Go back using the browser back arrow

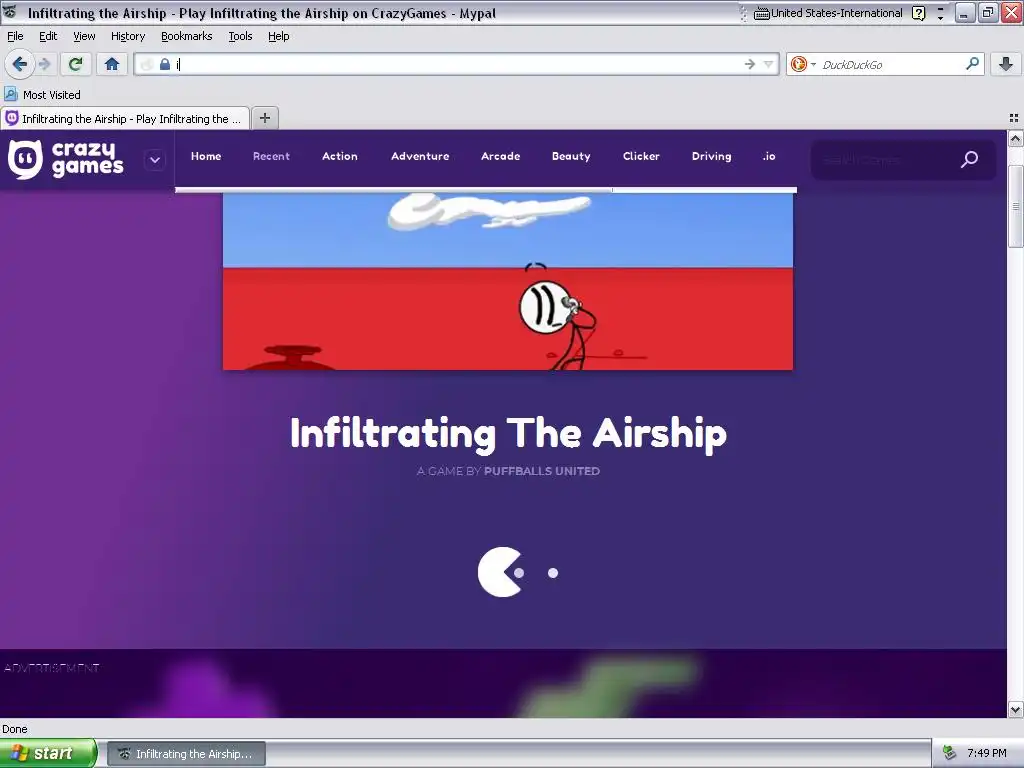click(19, 64)
